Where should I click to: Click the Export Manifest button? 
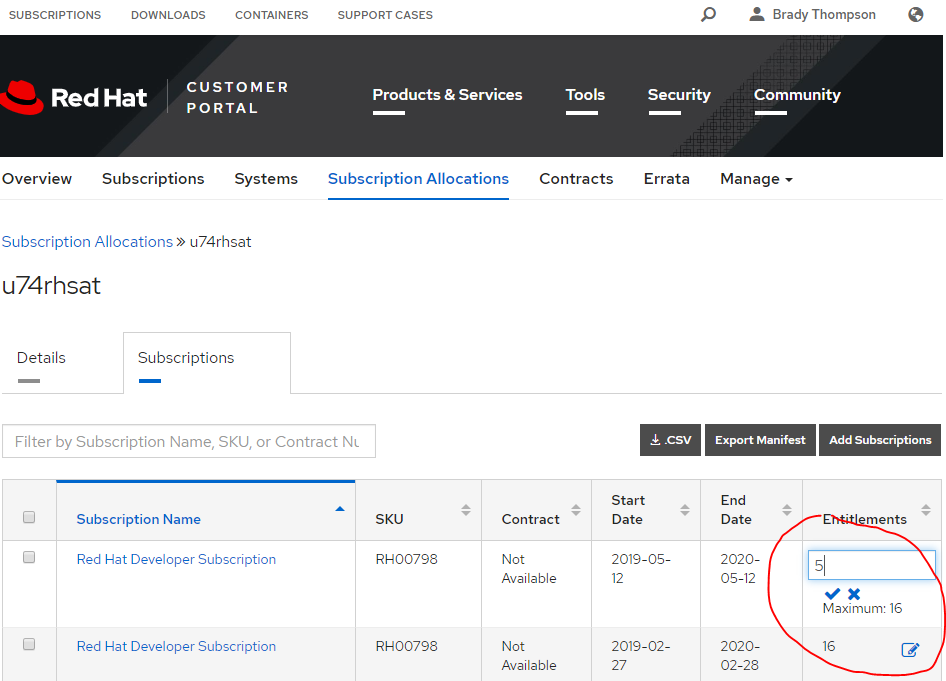pyautogui.click(x=760, y=440)
